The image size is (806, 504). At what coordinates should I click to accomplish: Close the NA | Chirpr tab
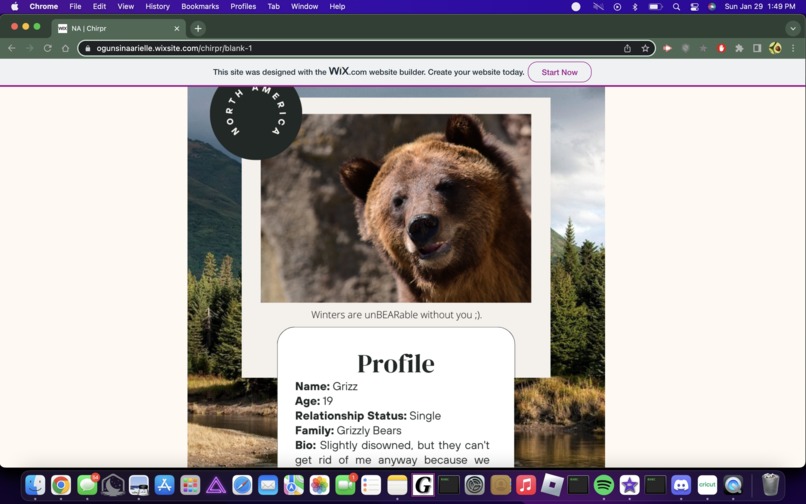pos(176,28)
